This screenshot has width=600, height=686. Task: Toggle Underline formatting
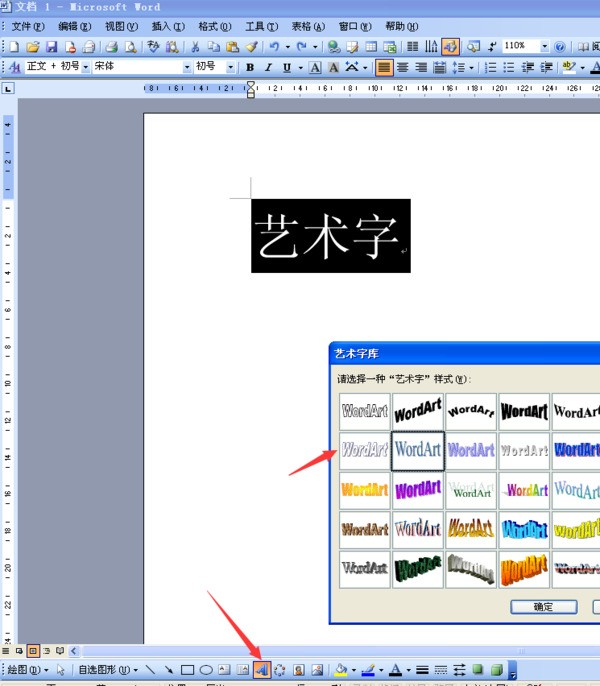286,67
